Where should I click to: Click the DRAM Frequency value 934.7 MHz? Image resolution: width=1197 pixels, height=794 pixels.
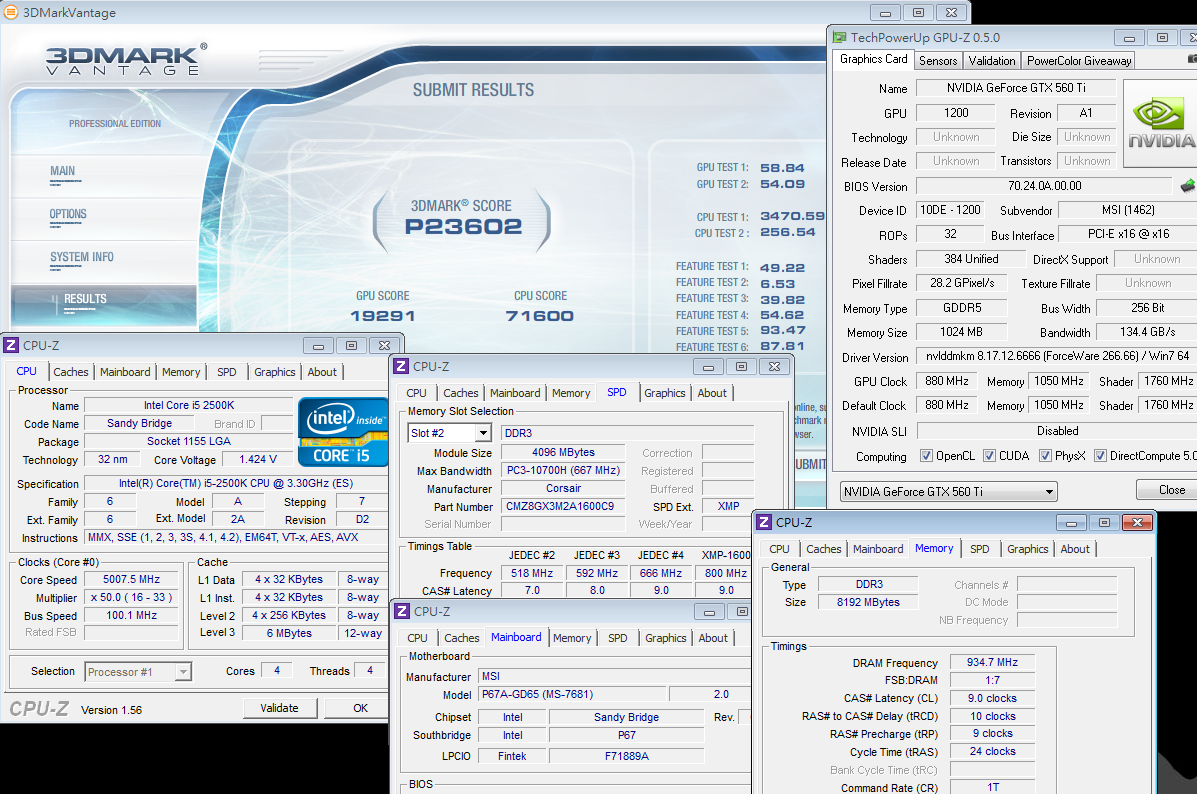coord(992,663)
